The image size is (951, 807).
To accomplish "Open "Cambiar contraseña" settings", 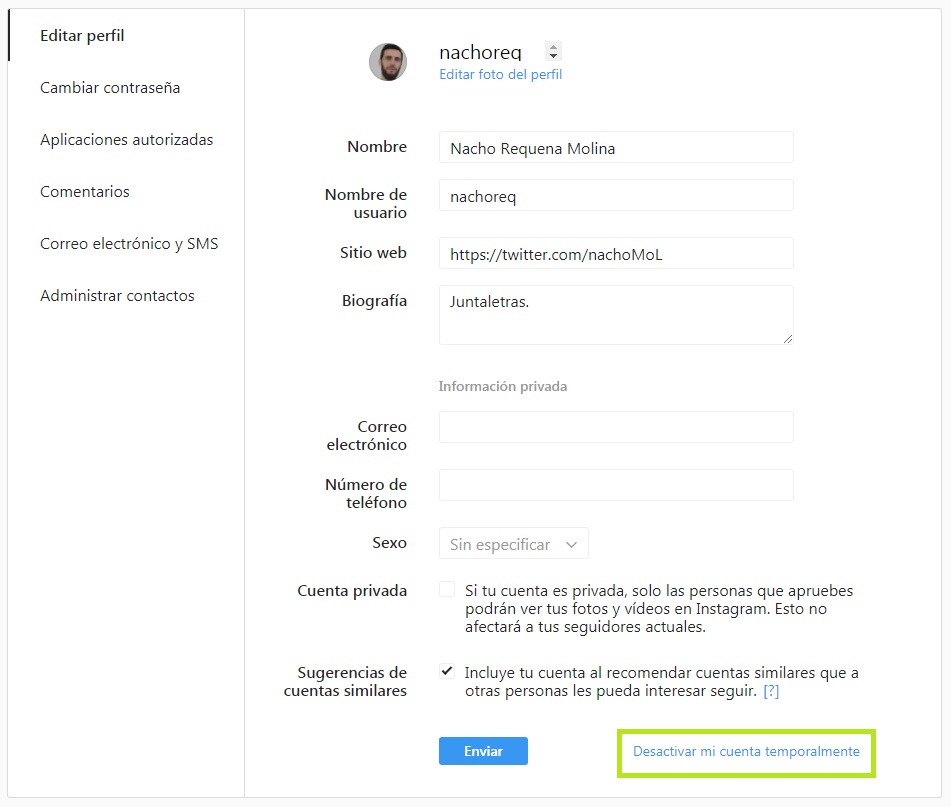I will point(109,88).
